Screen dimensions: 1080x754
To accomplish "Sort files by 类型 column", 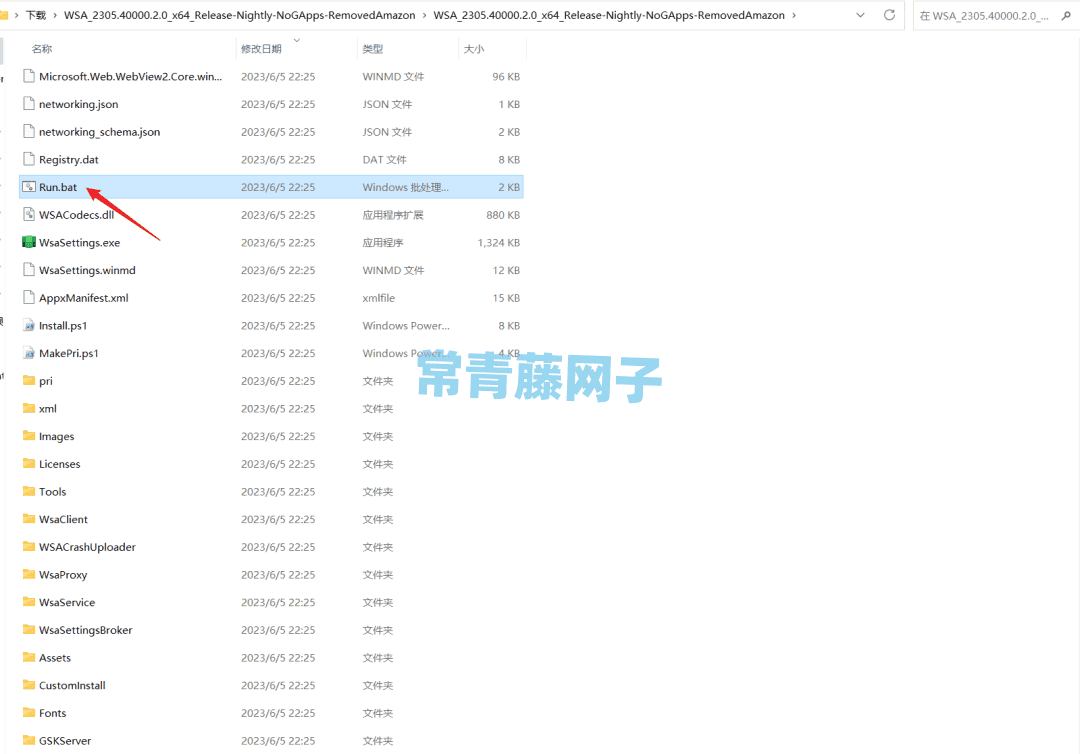I will (x=373, y=49).
